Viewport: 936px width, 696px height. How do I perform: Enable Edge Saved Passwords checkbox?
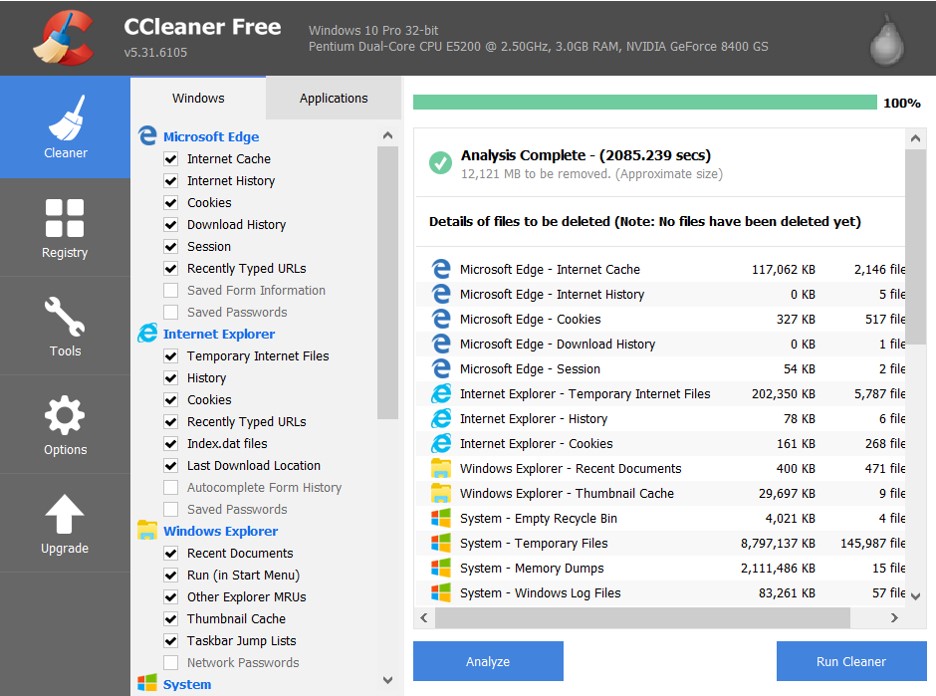click(x=171, y=312)
